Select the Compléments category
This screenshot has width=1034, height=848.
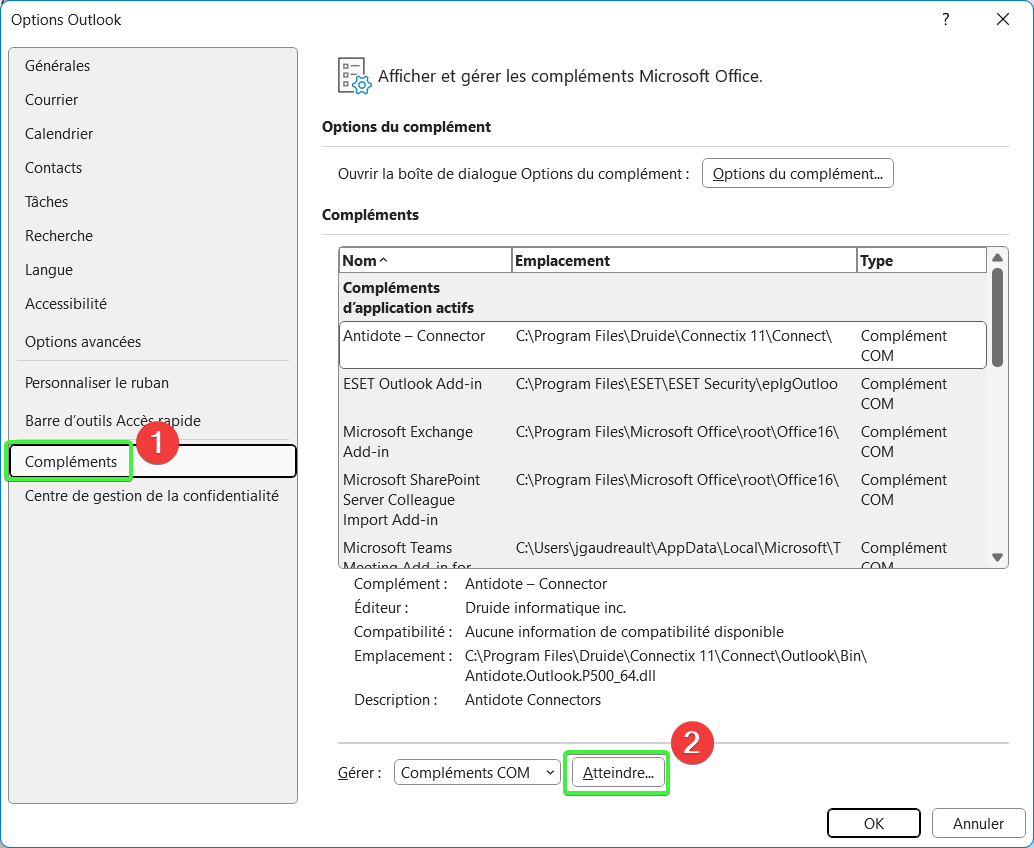tap(153, 462)
